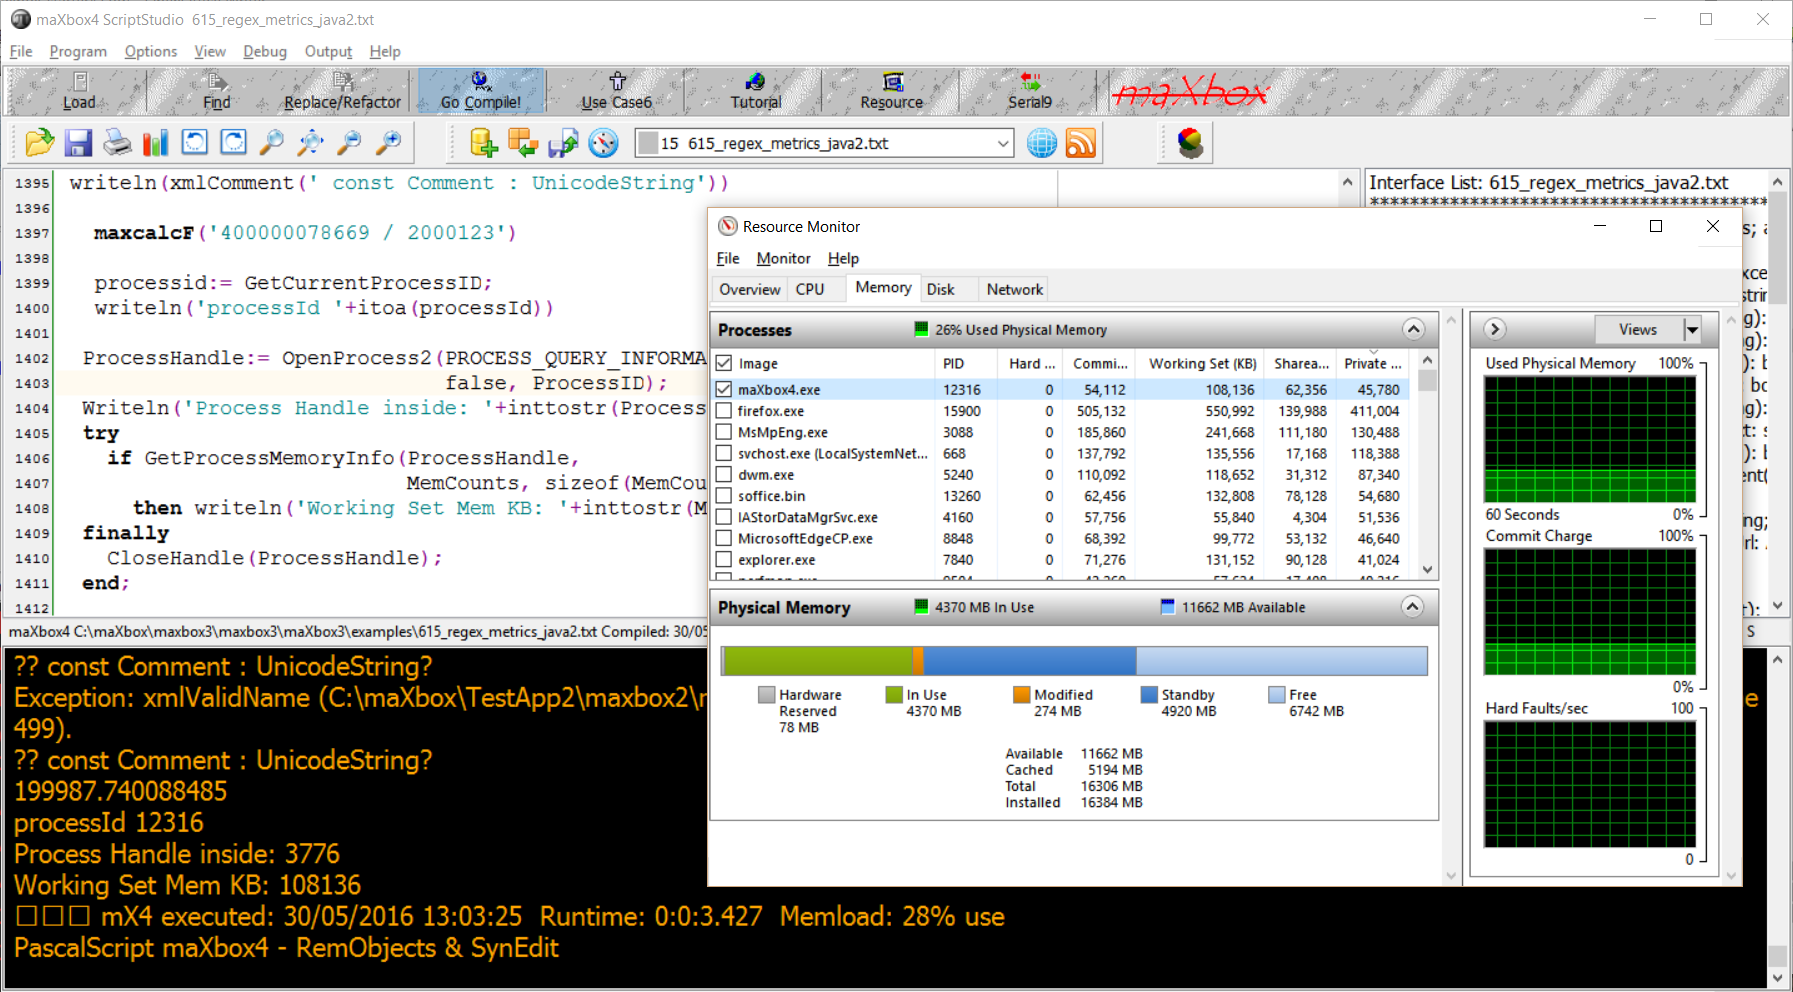Click the blue globe icon

tap(1042, 143)
